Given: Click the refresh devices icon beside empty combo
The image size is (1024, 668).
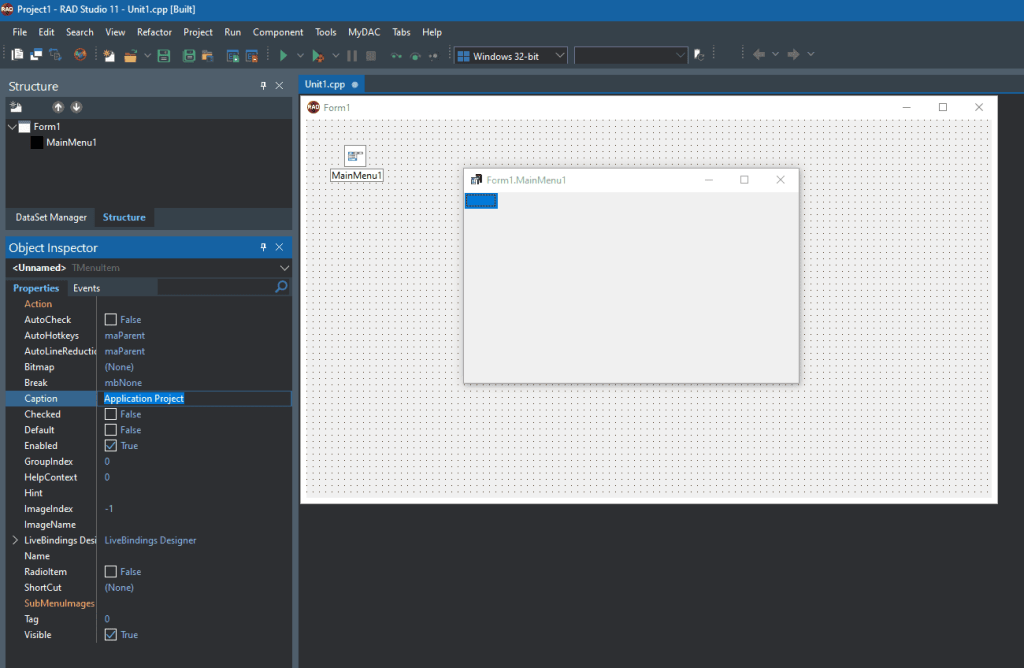Looking at the screenshot, I should click(699, 56).
